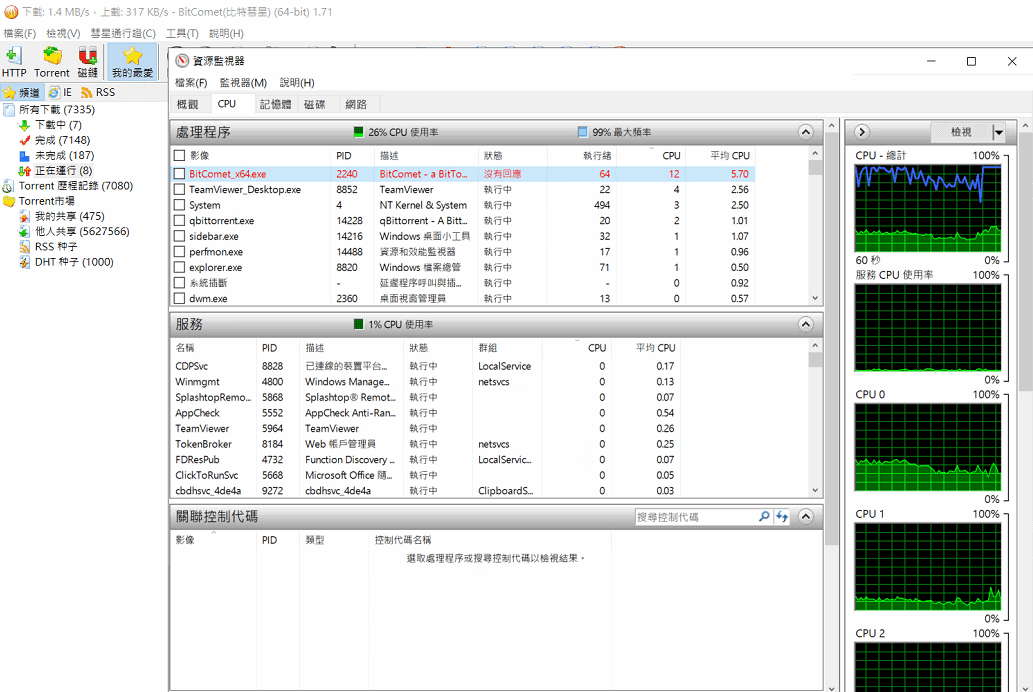Toggle the 影像 select-all header checkbox
The height and width of the screenshot is (692, 1033).
[180, 156]
